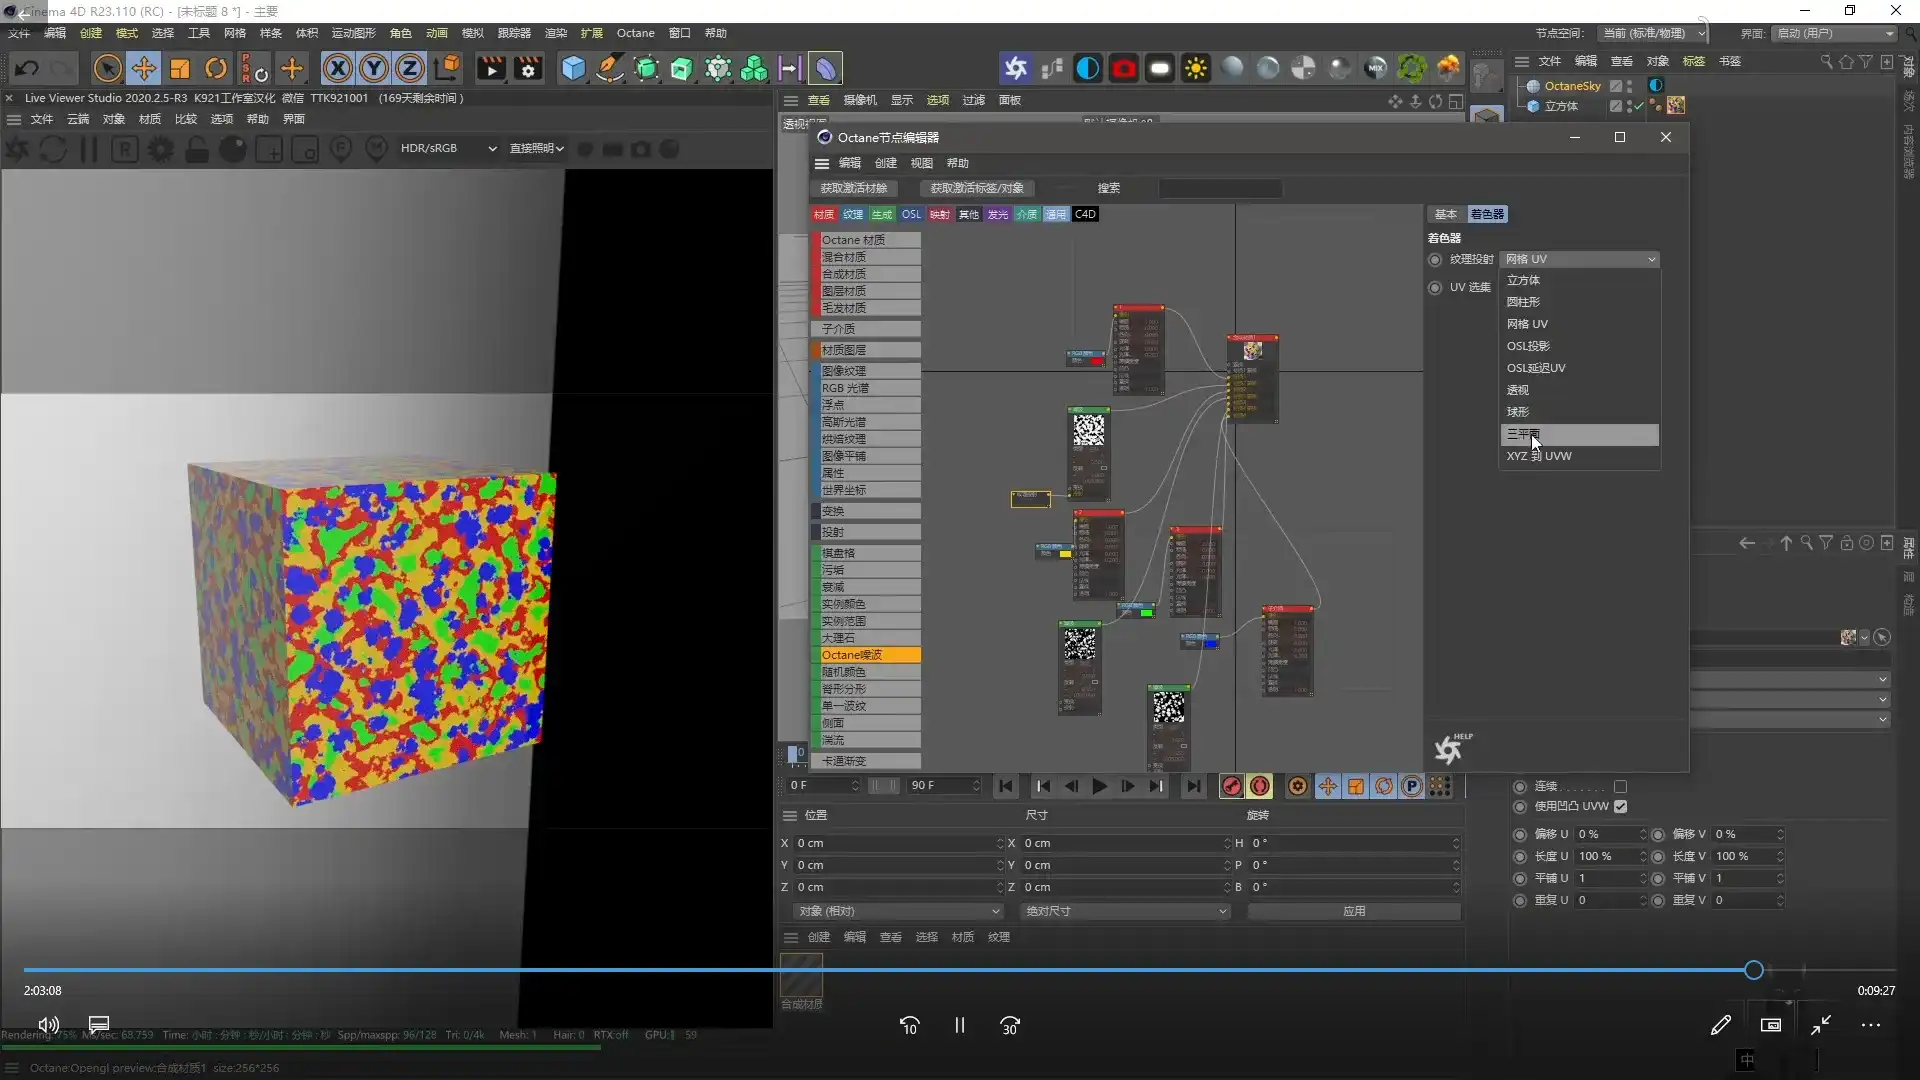The image size is (1920, 1080).
Task: Open the Octane menu in menubar
Action: point(635,33)
